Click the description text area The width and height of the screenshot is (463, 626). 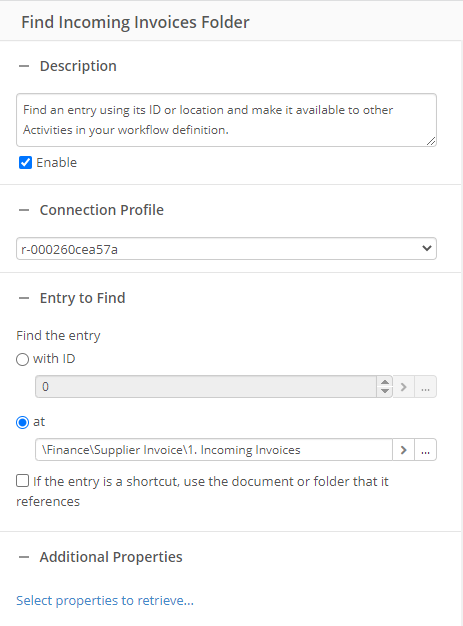coord(226,120)
